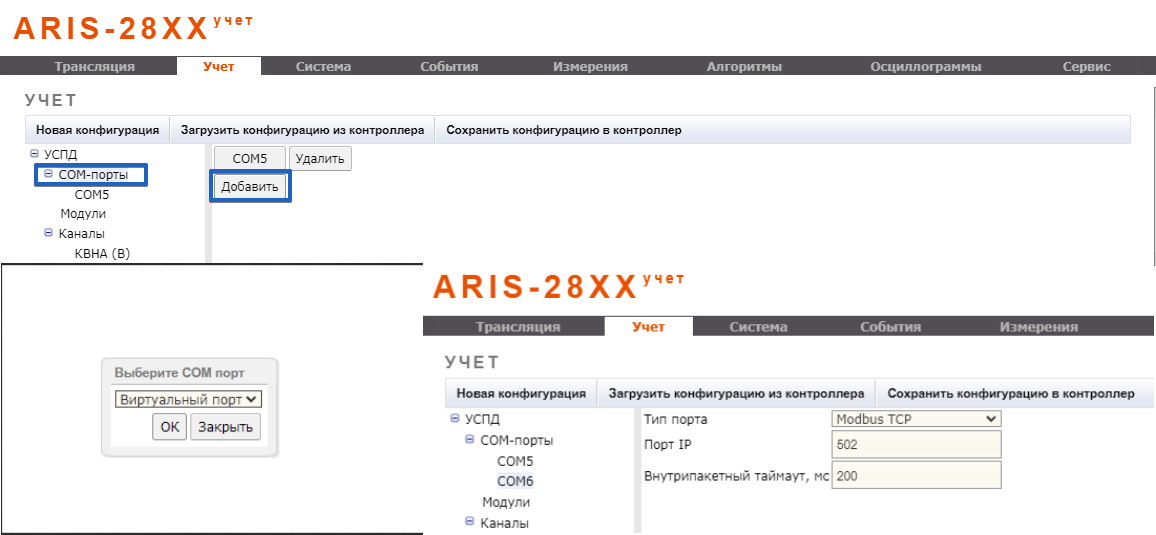The image size is (1156, 535).
Task: Select КВНА (В) channel in the tree
Action: click(x=102, y=253)
